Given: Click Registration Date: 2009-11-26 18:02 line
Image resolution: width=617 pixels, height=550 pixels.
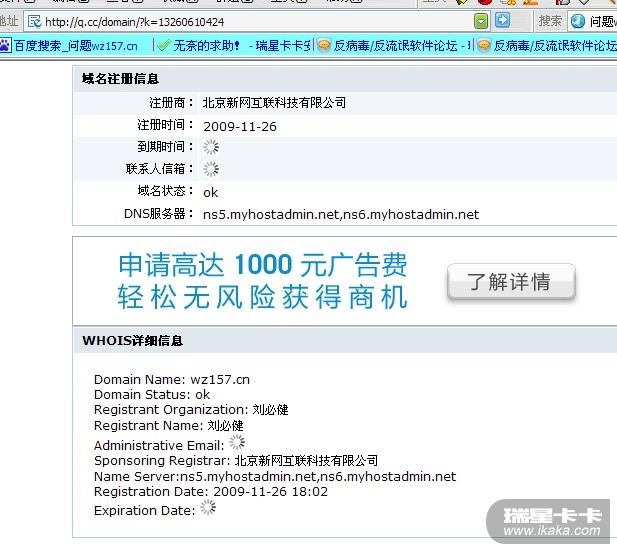Looking at the screenshot, I should (x=211, y=492).
